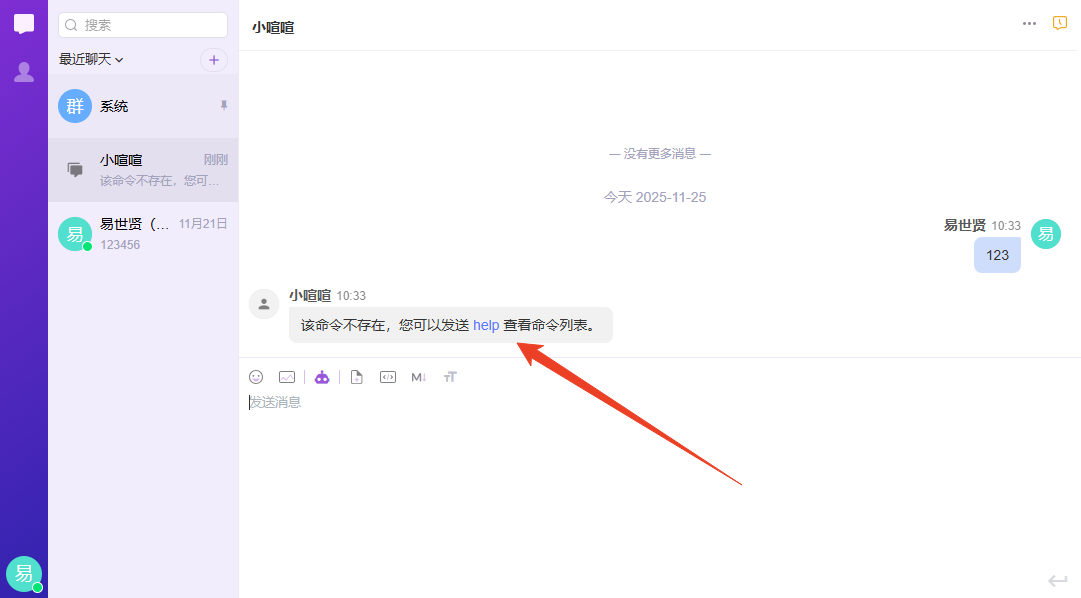Click the file upload icon
This screenshot has height=598, width=1081.
pos(357,377)
